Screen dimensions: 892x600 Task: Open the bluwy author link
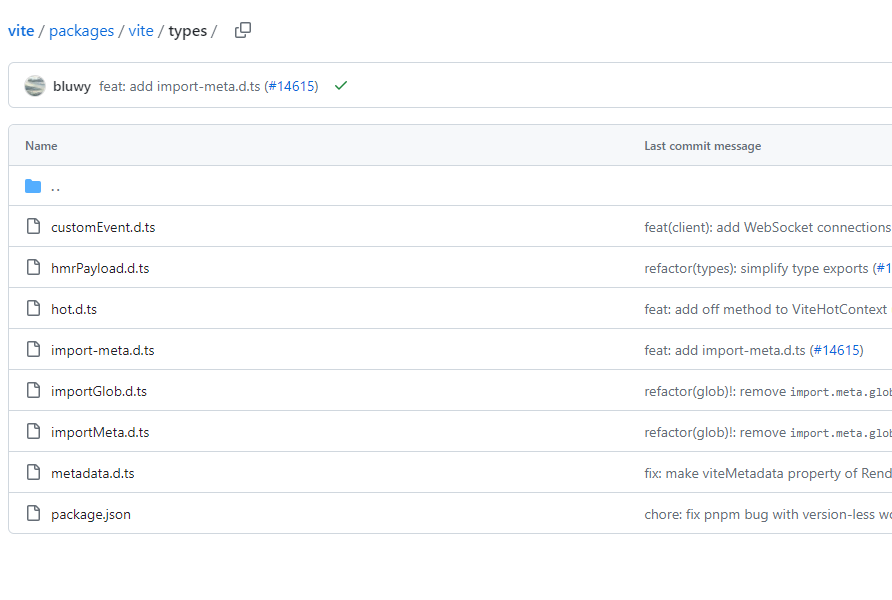pos(72,86)
